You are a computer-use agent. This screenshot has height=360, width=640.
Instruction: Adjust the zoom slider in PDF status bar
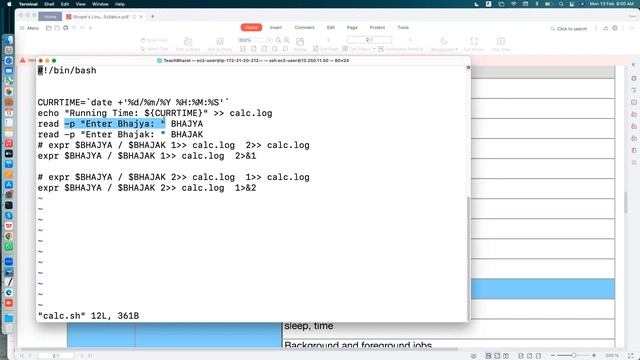[573, 356]
